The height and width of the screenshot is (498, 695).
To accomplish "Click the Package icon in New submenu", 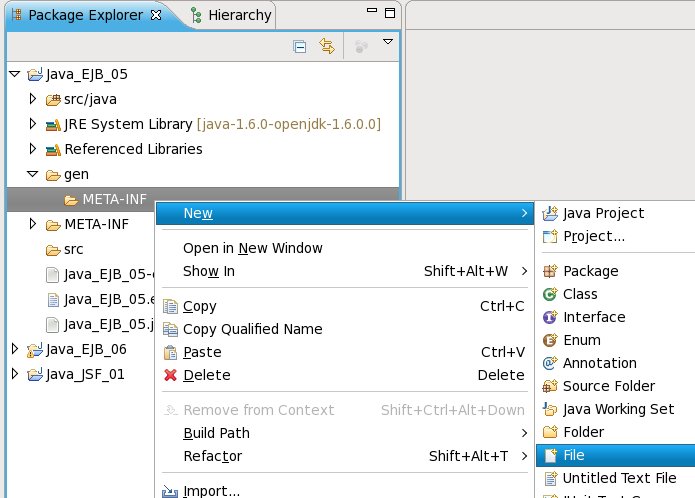I will click(x=549, y=271).
